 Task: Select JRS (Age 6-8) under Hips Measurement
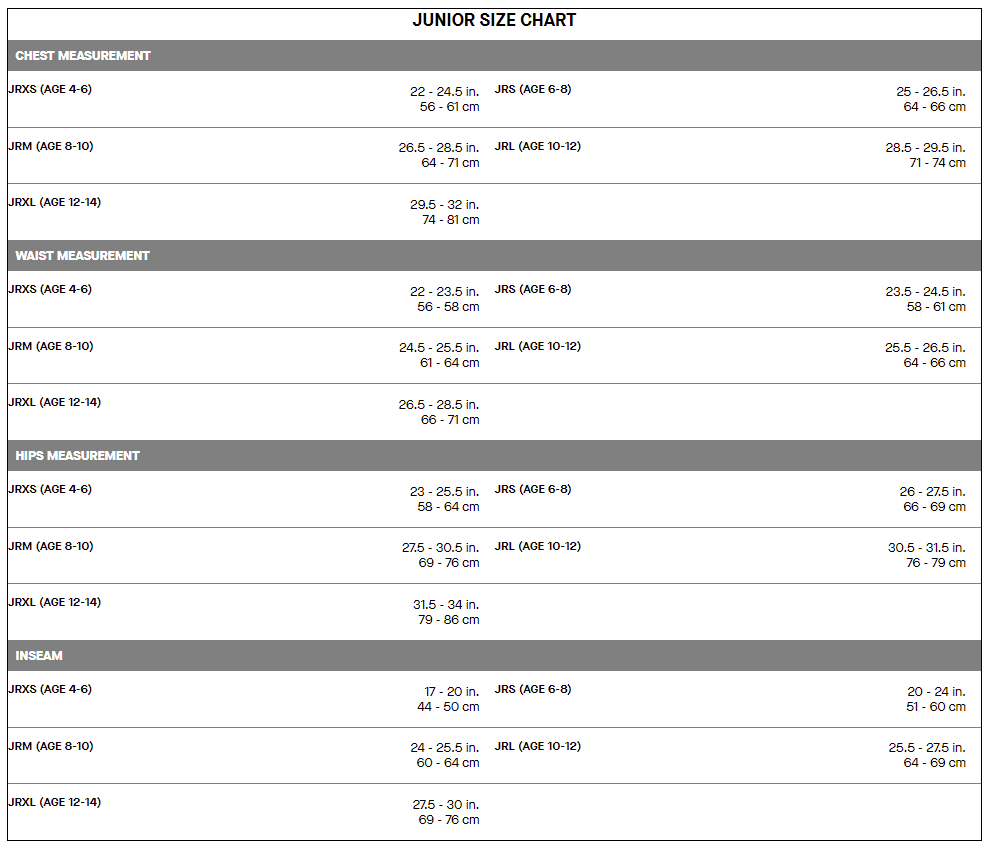(x=533, y=489)
